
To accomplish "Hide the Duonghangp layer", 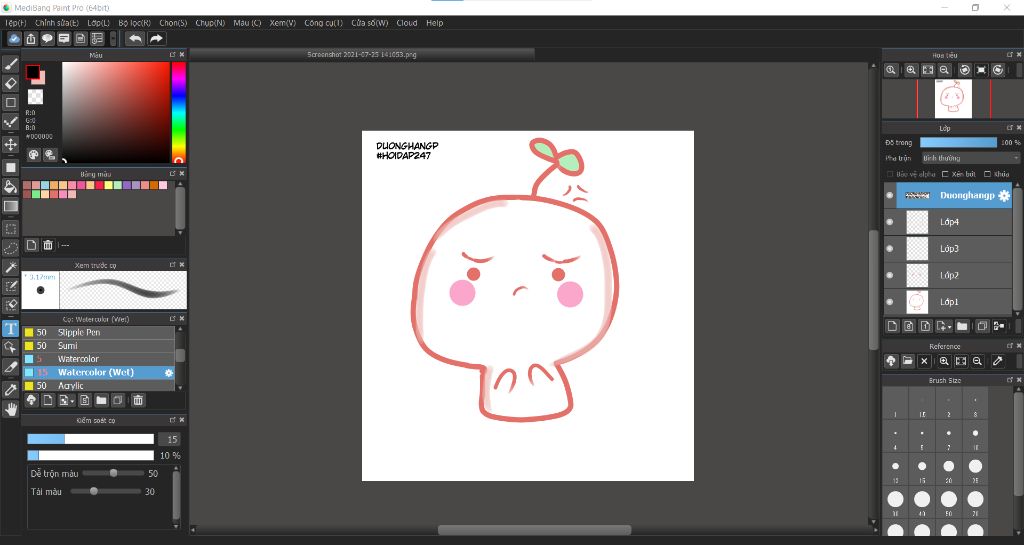I will click(889, 195).
